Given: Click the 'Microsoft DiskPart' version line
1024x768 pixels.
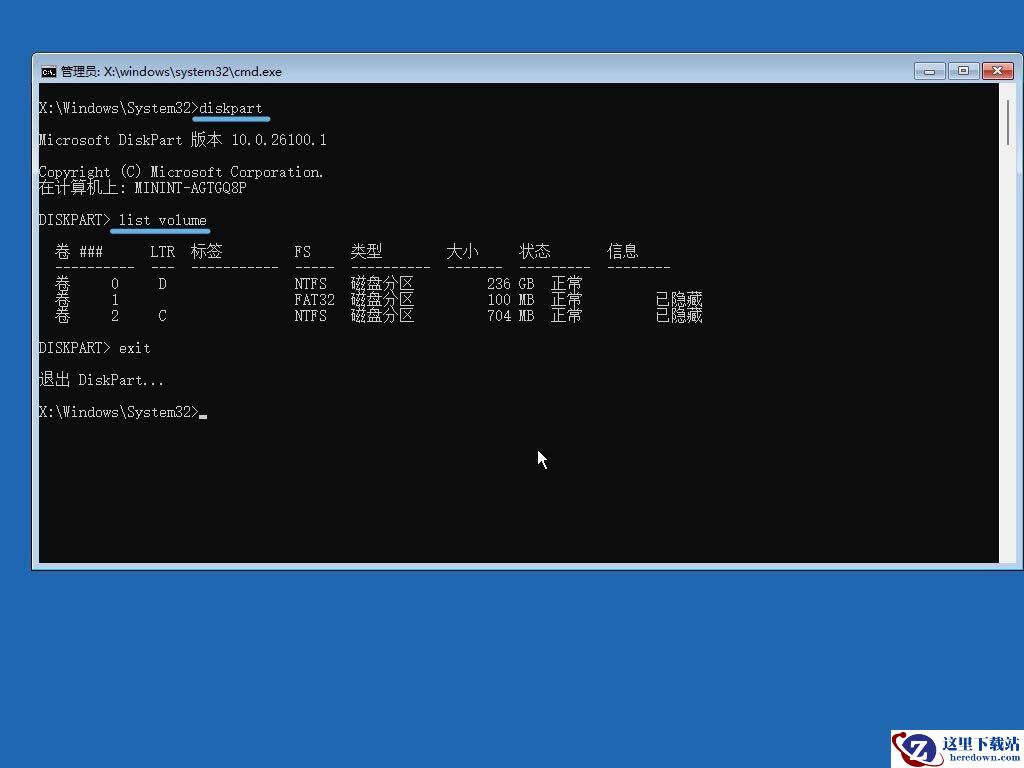Looking at the screenshot, I should click(183, 140).
